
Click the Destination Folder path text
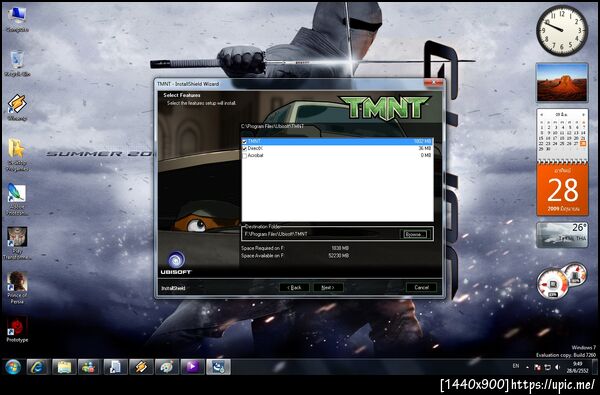pos(276,234)
